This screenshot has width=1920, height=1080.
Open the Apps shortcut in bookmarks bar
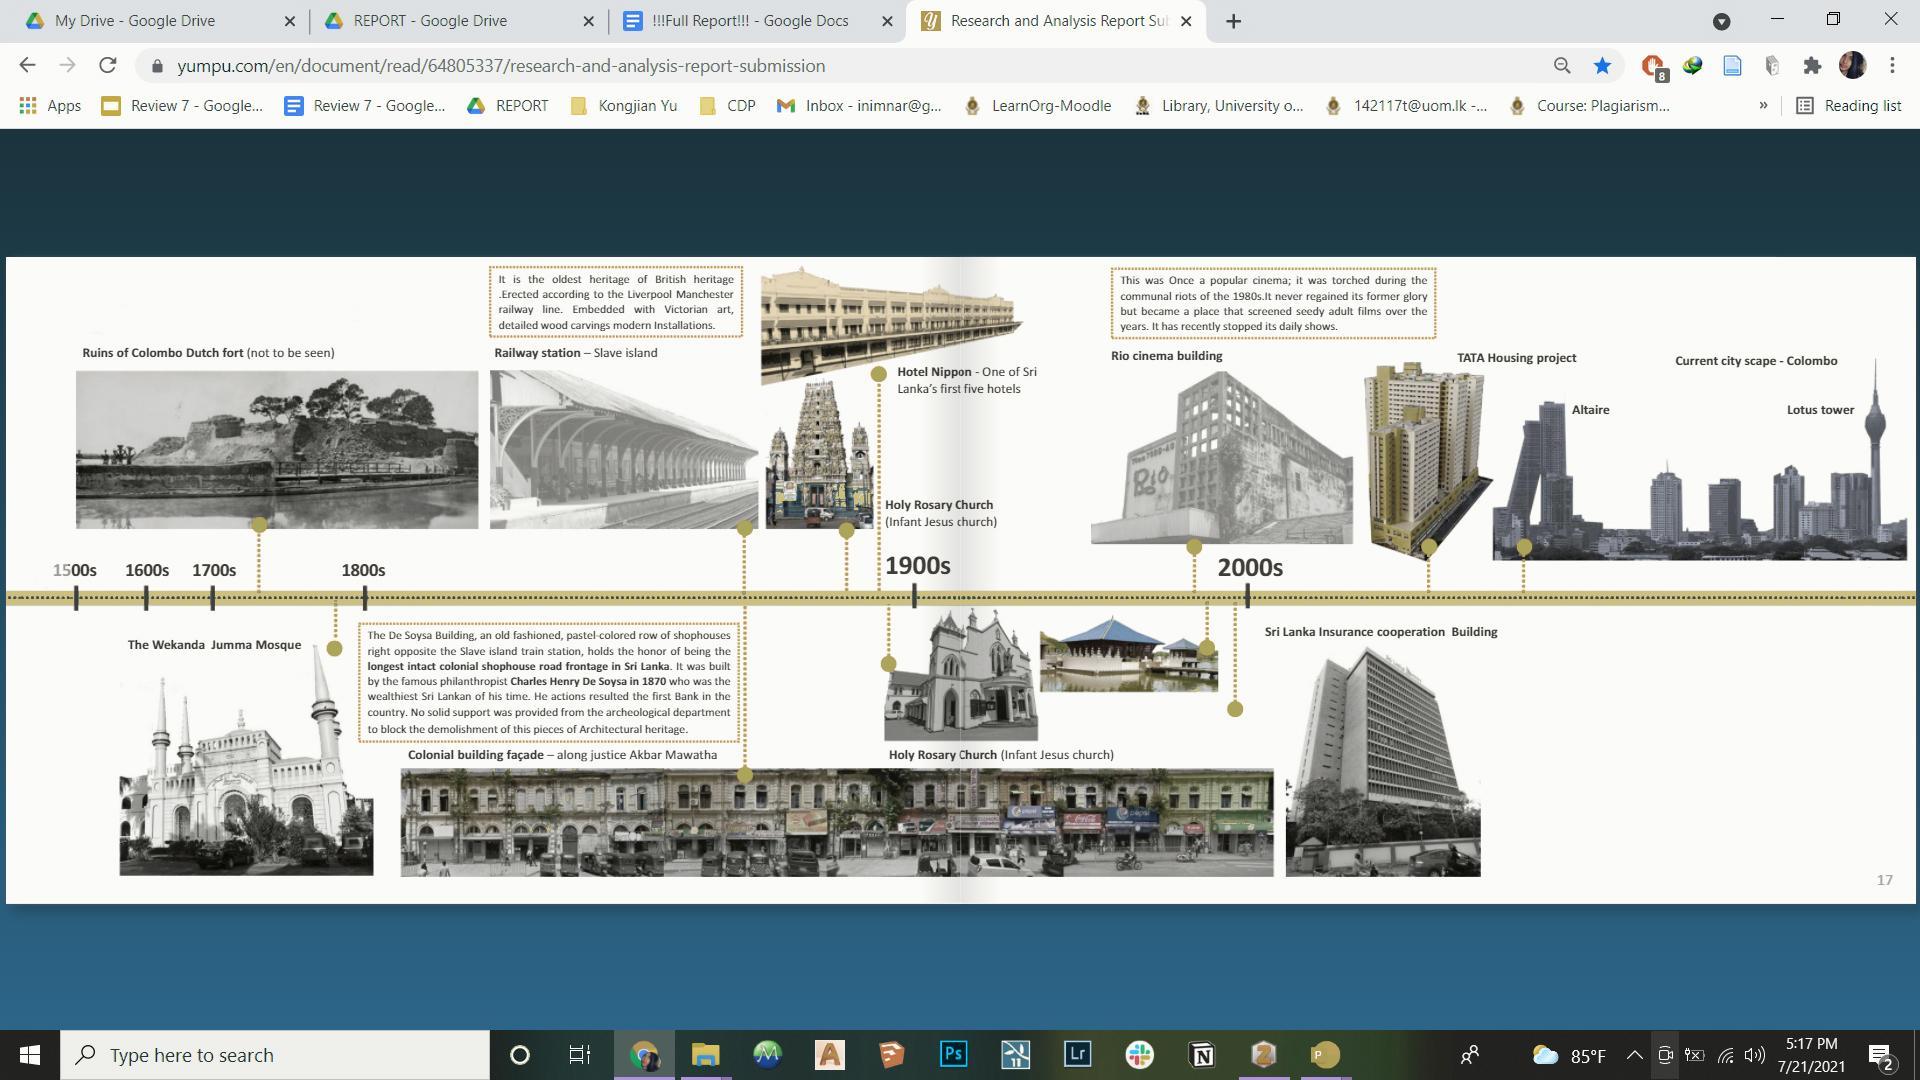(x=50, y=106)
